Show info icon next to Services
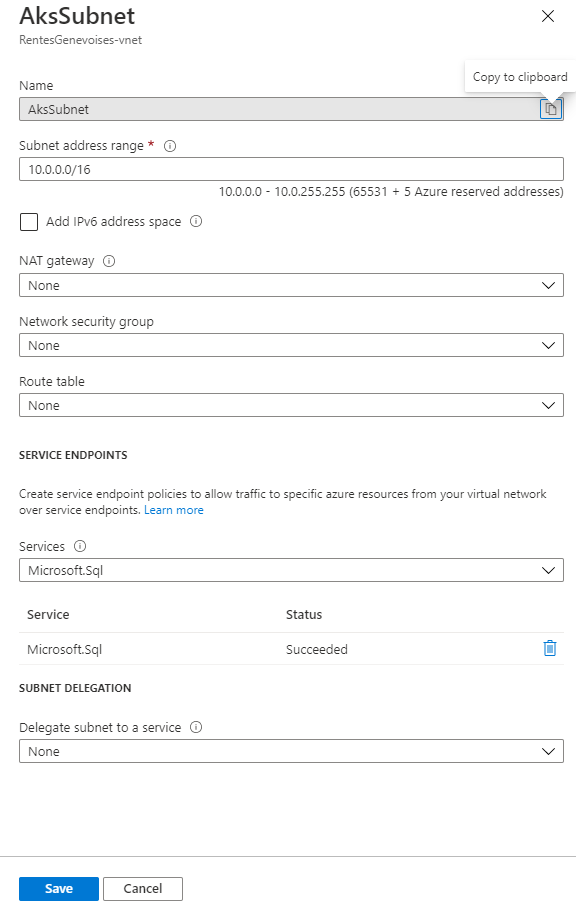The width and height of the screenshot is (576, 907). pos(80,546)
